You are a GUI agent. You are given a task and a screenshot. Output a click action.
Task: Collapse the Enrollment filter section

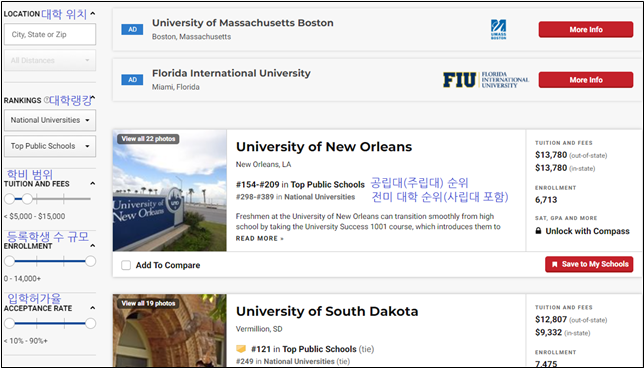[93, 246]
